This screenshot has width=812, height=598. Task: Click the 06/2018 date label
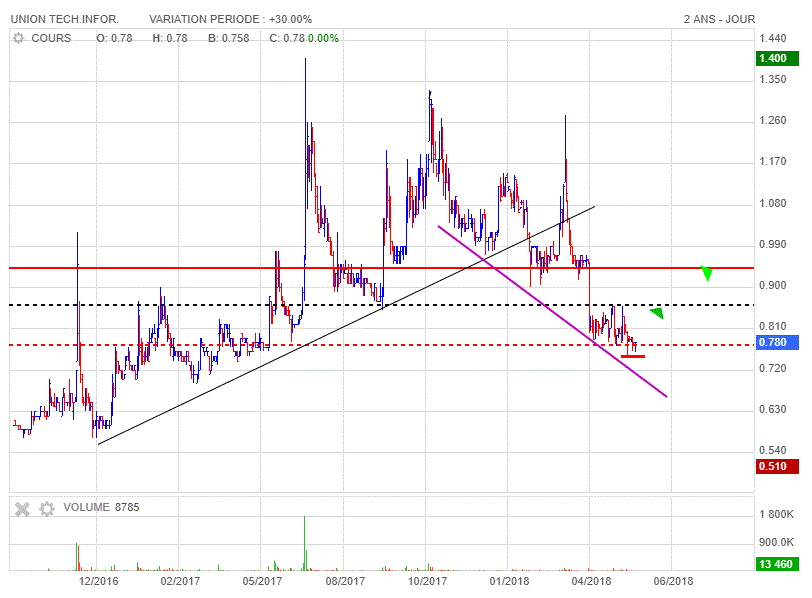point(673,581)
